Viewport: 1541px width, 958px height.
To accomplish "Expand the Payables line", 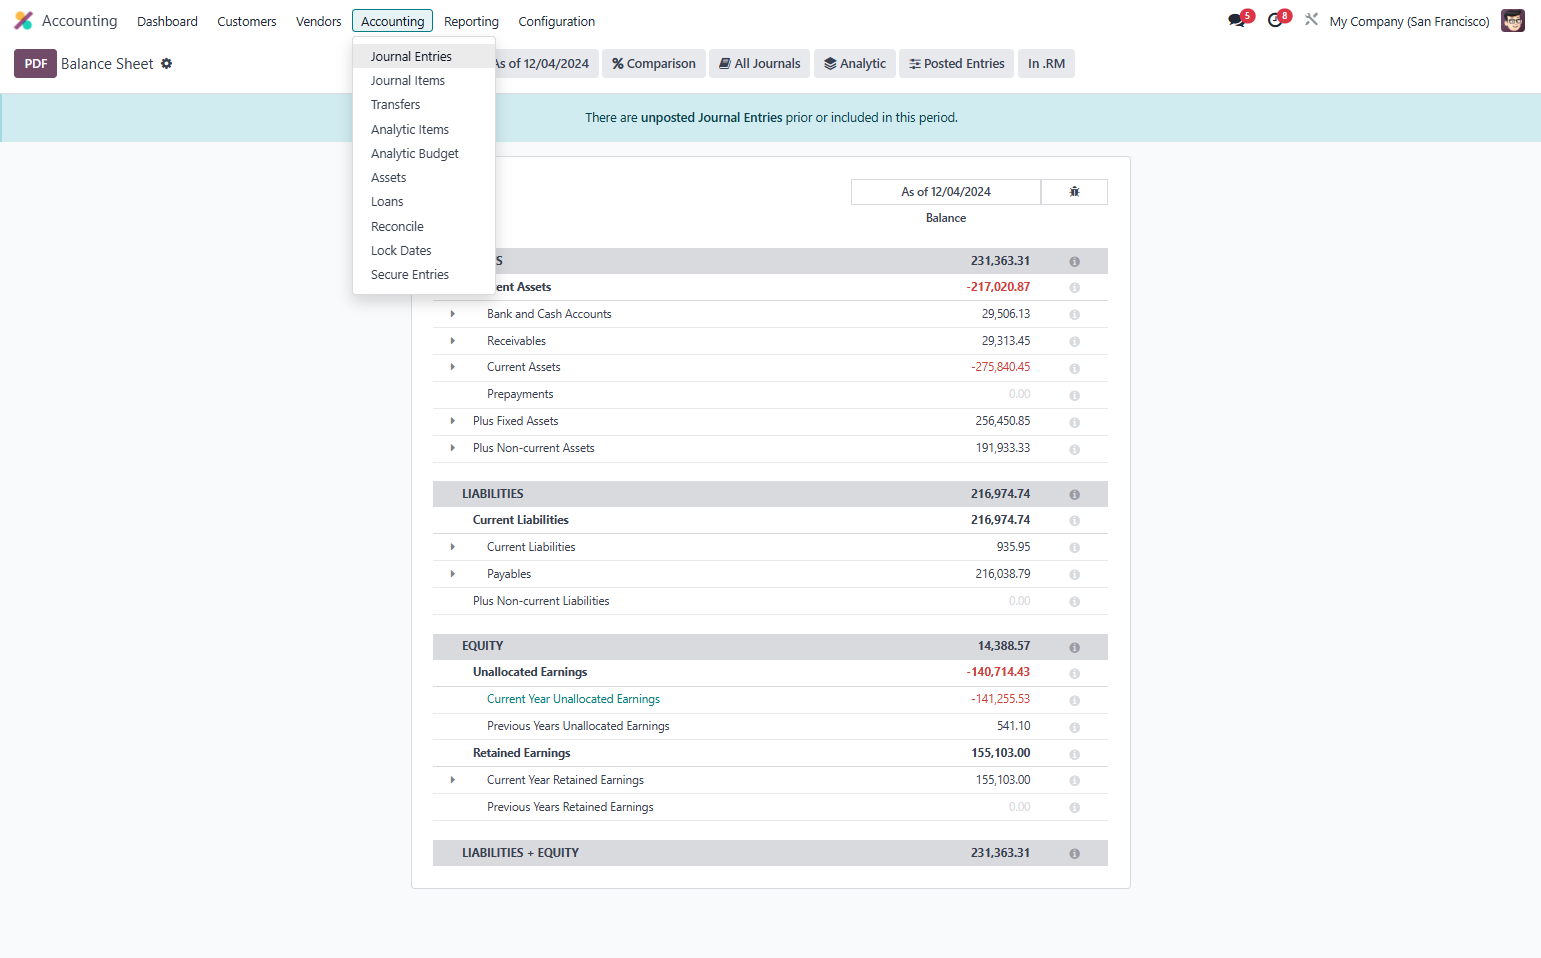I will click(453, 574).
